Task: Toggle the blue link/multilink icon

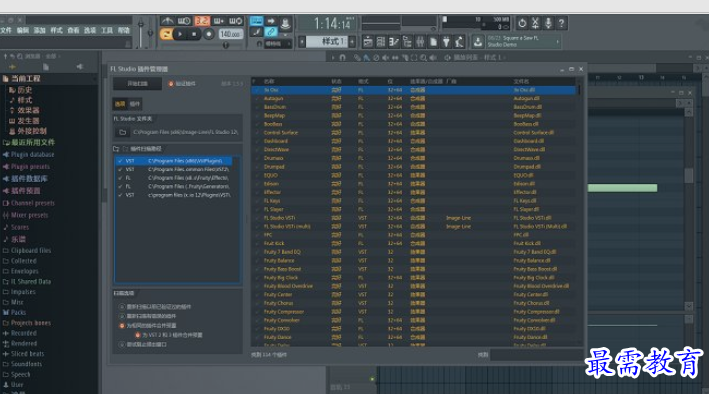Action: click(x=271, y=32)
